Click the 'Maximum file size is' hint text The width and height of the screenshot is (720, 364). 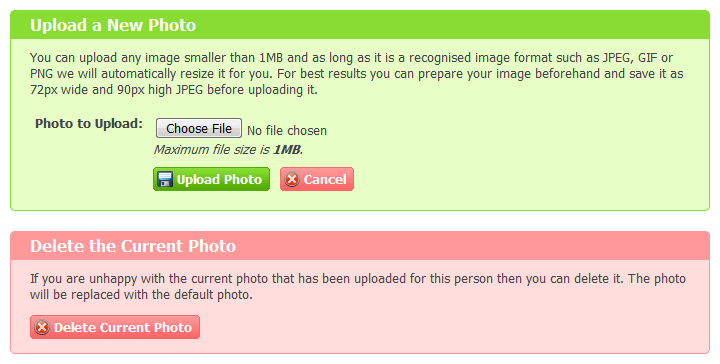pos(212,150)
